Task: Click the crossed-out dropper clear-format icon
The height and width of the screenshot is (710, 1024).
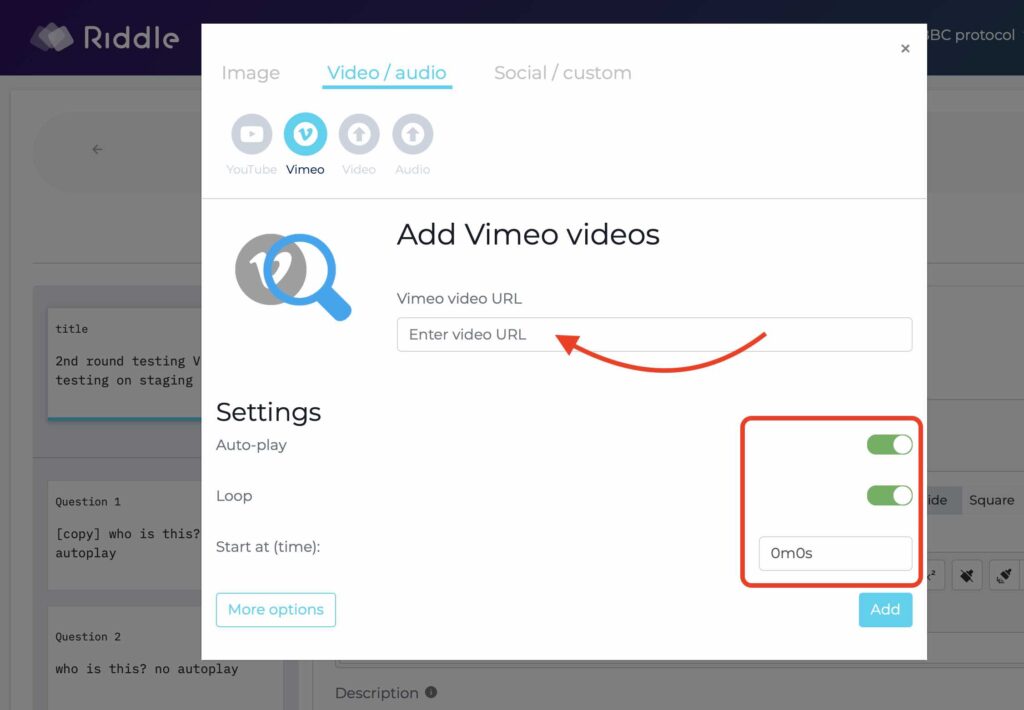Action: pyautogui.click(x=967, y=575)
